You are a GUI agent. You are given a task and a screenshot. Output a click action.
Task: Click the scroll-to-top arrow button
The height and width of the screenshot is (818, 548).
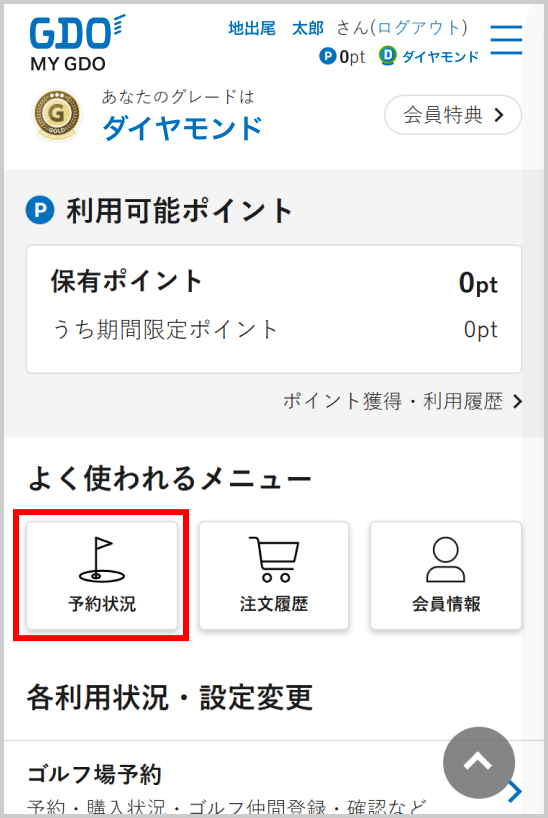(x=479, y=763)
